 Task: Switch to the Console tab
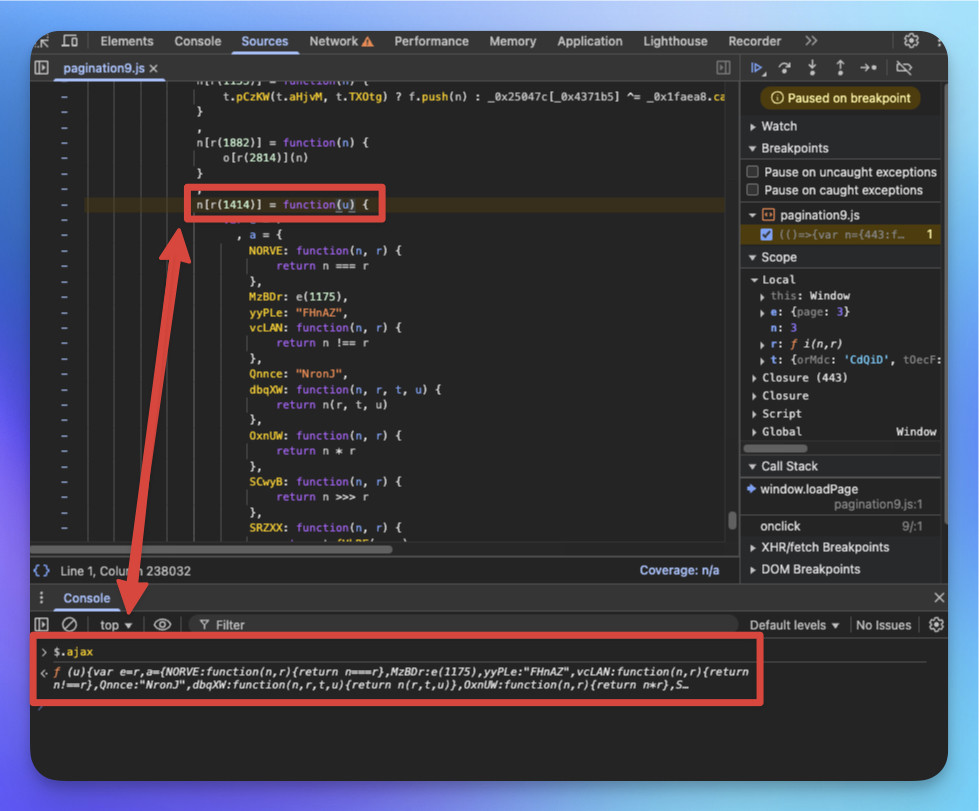click(197, 41)
